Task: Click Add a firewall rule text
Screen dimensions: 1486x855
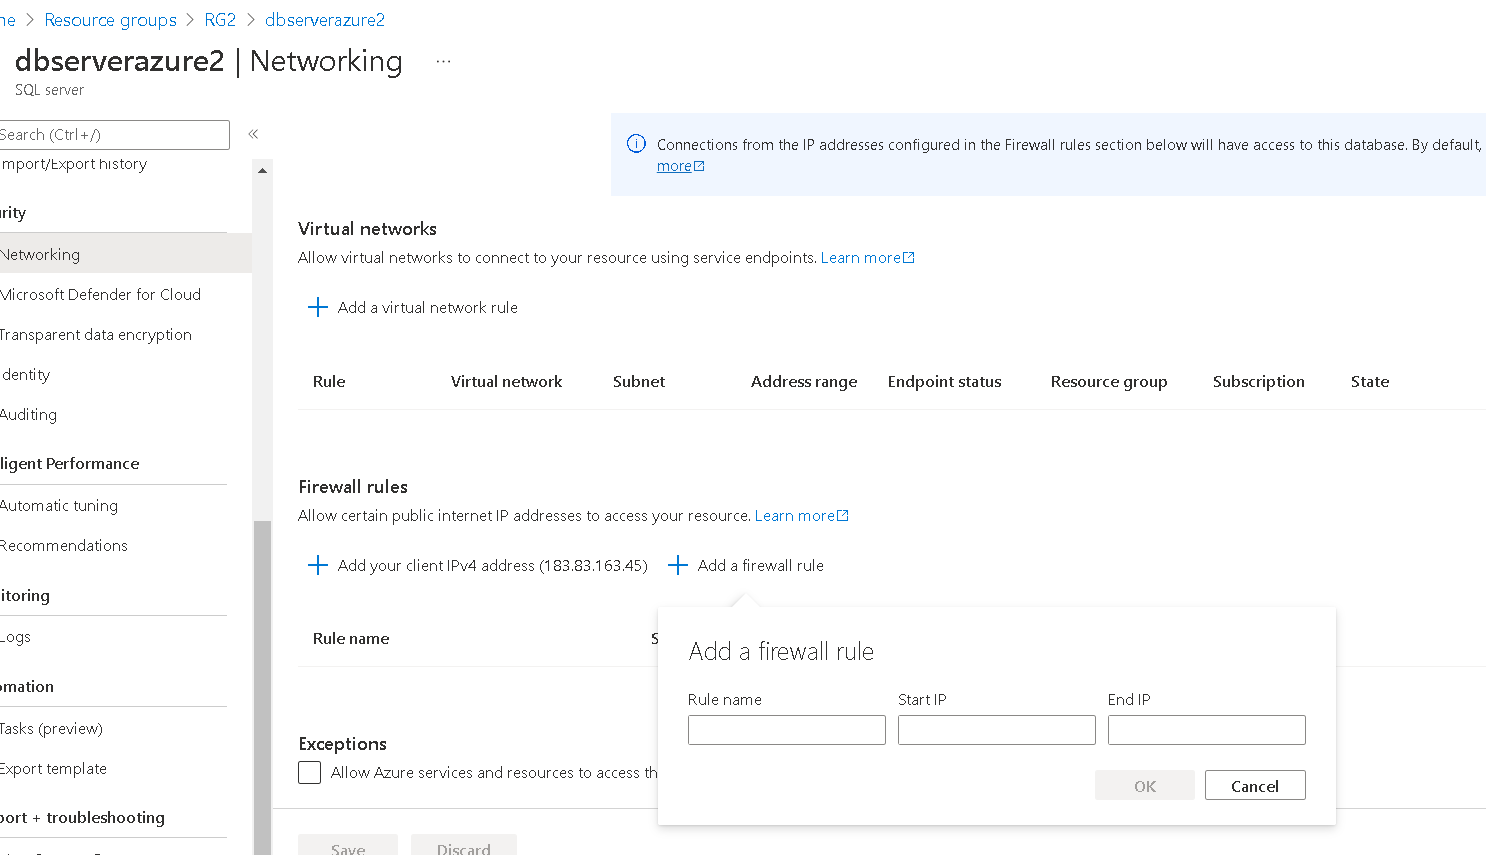Action: coord(761,565)
